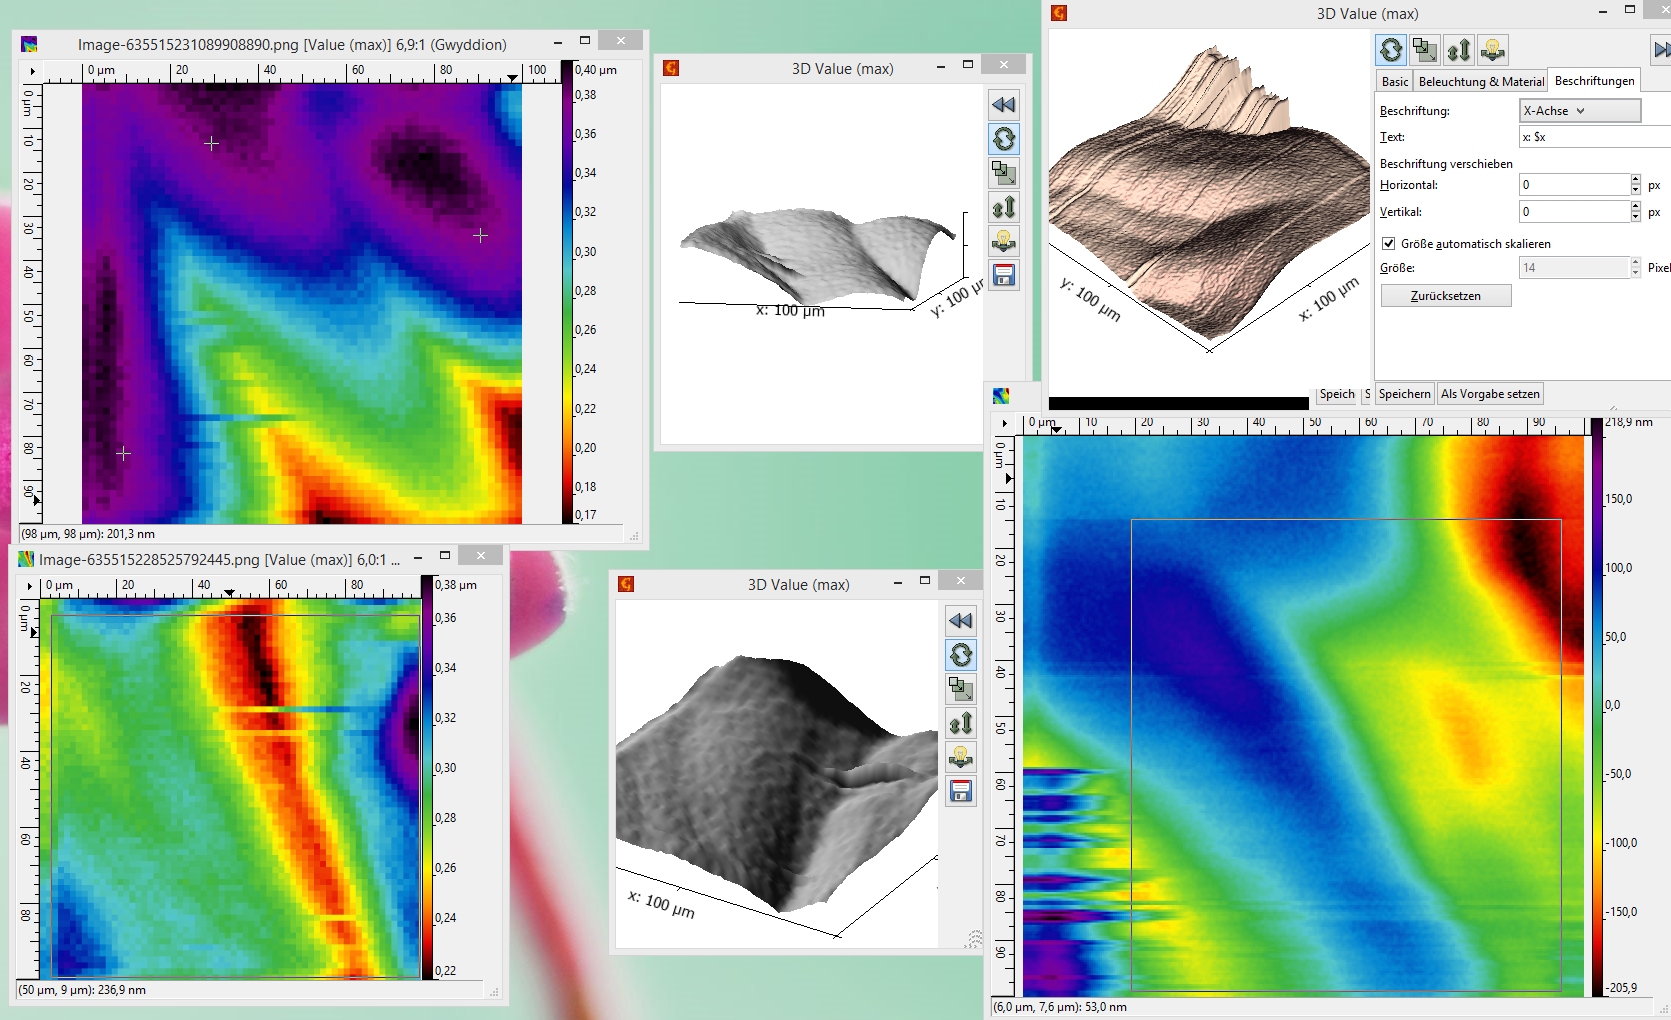Click the copper 3D surface view
The height and width of the screenshot is (1020, 1671).
pyautogui.click(x=1209, y=199)
